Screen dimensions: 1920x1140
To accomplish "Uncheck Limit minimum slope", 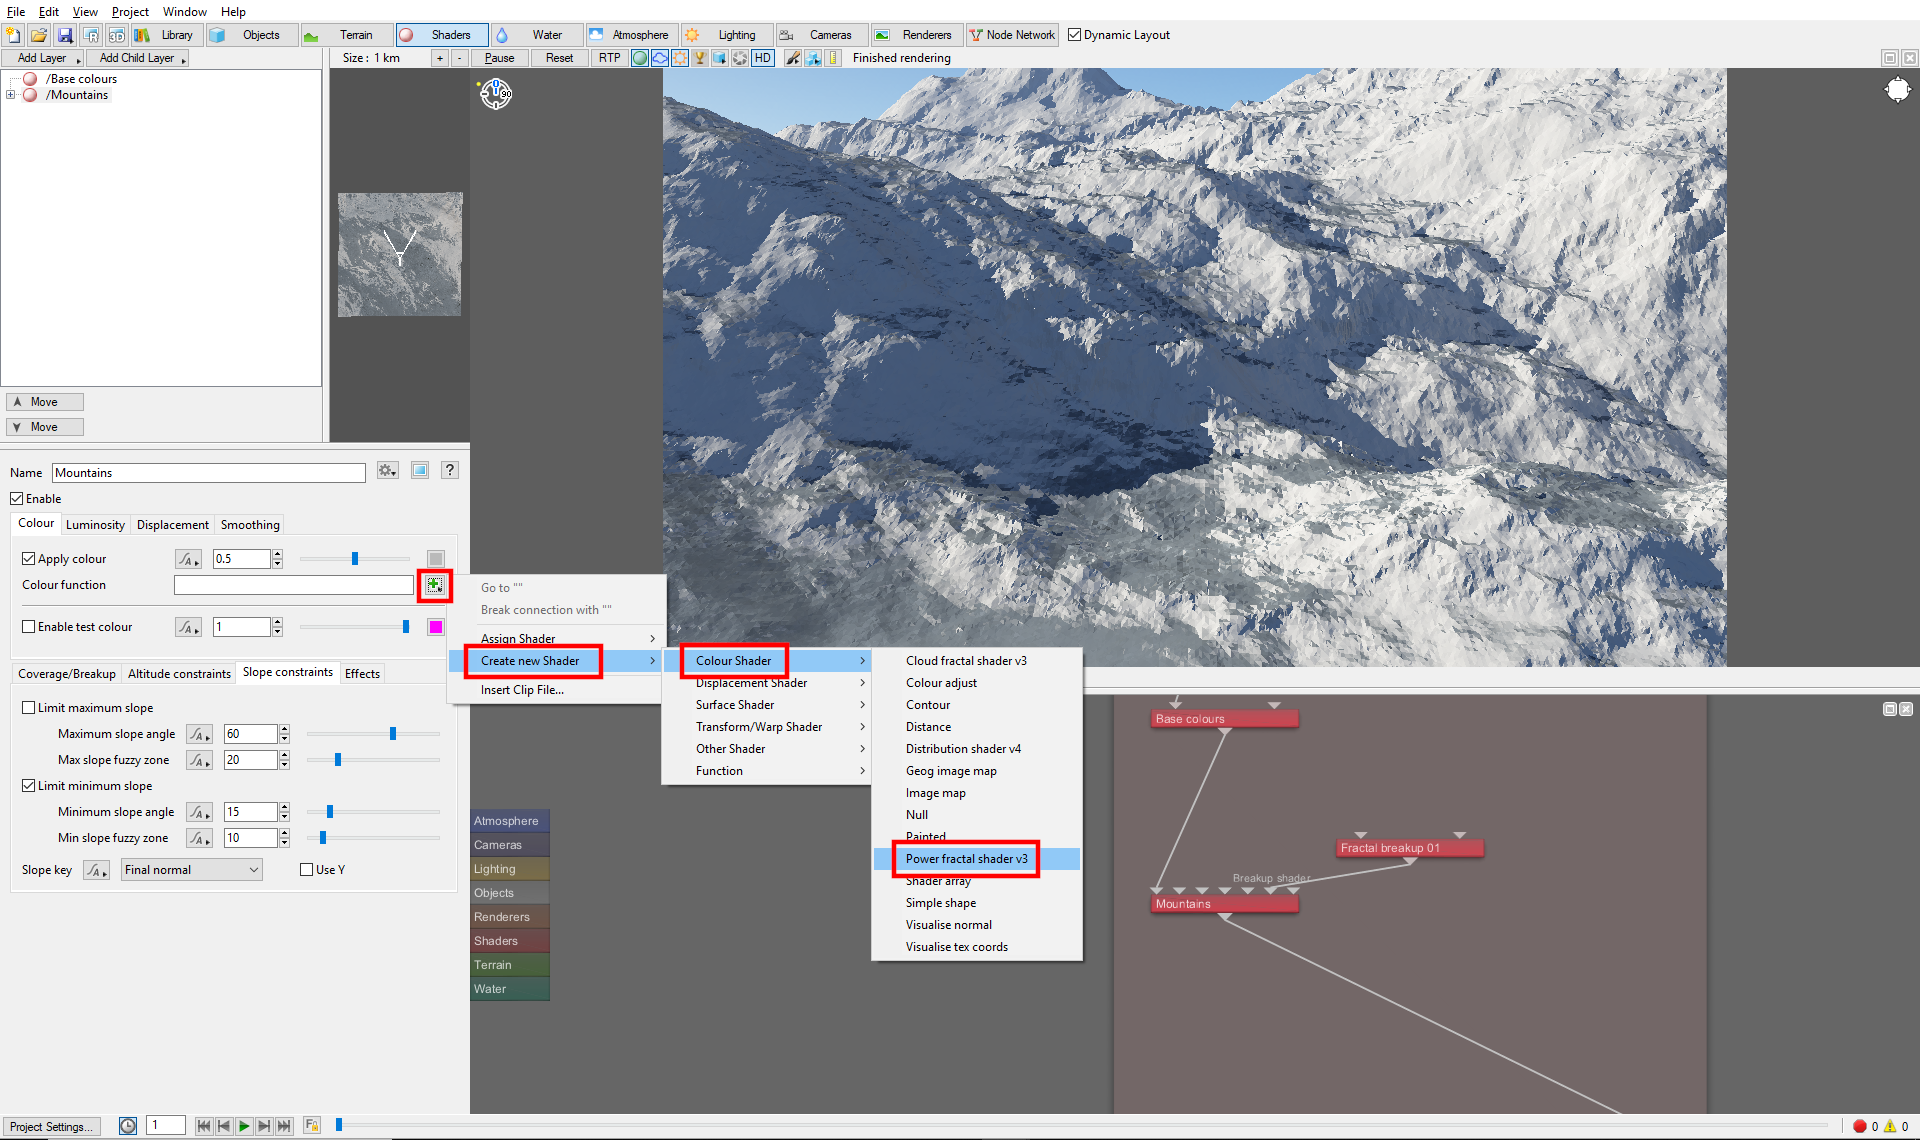I will [29, 786].
